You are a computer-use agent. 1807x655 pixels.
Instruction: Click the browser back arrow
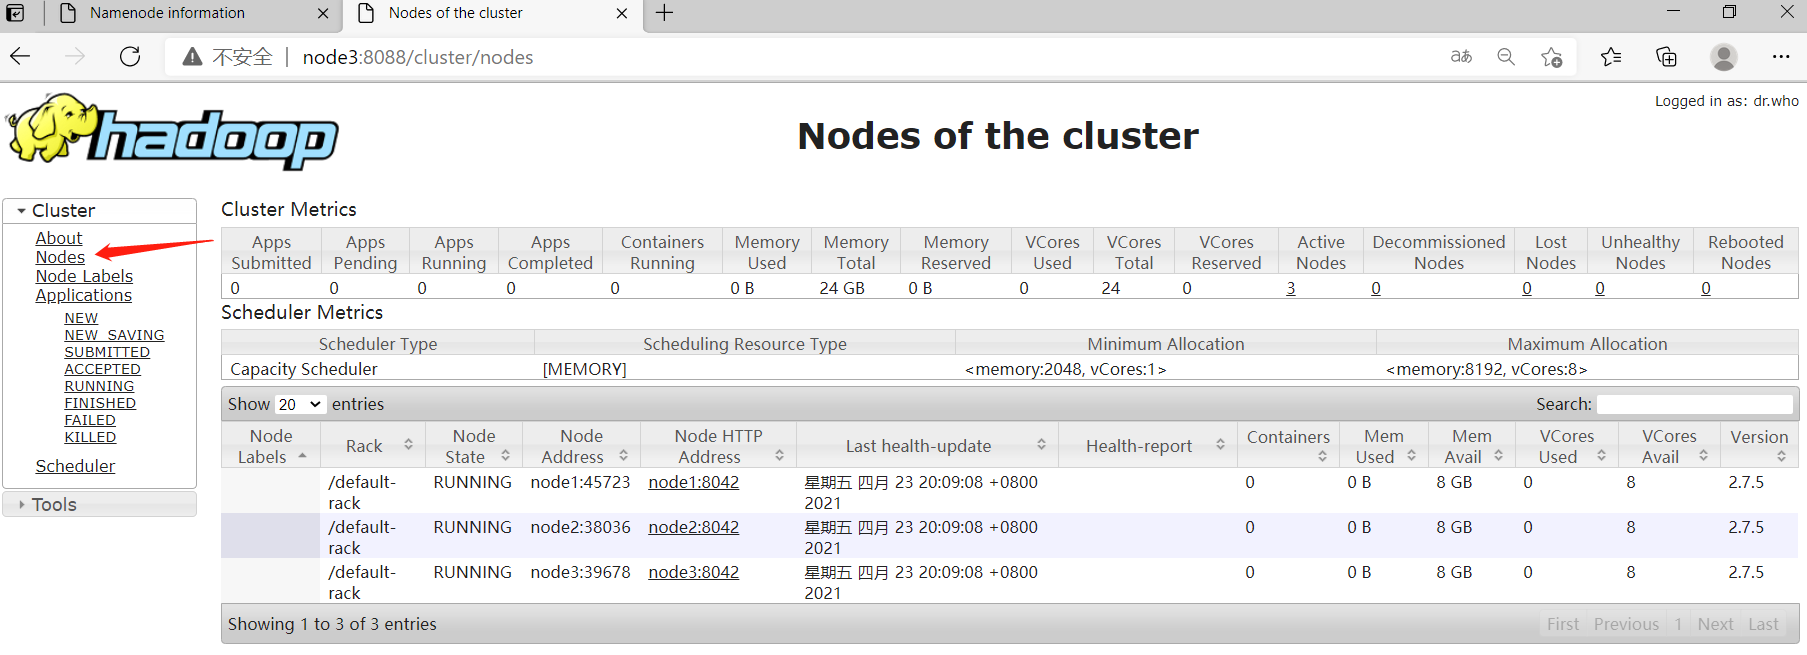pos(20,57)
